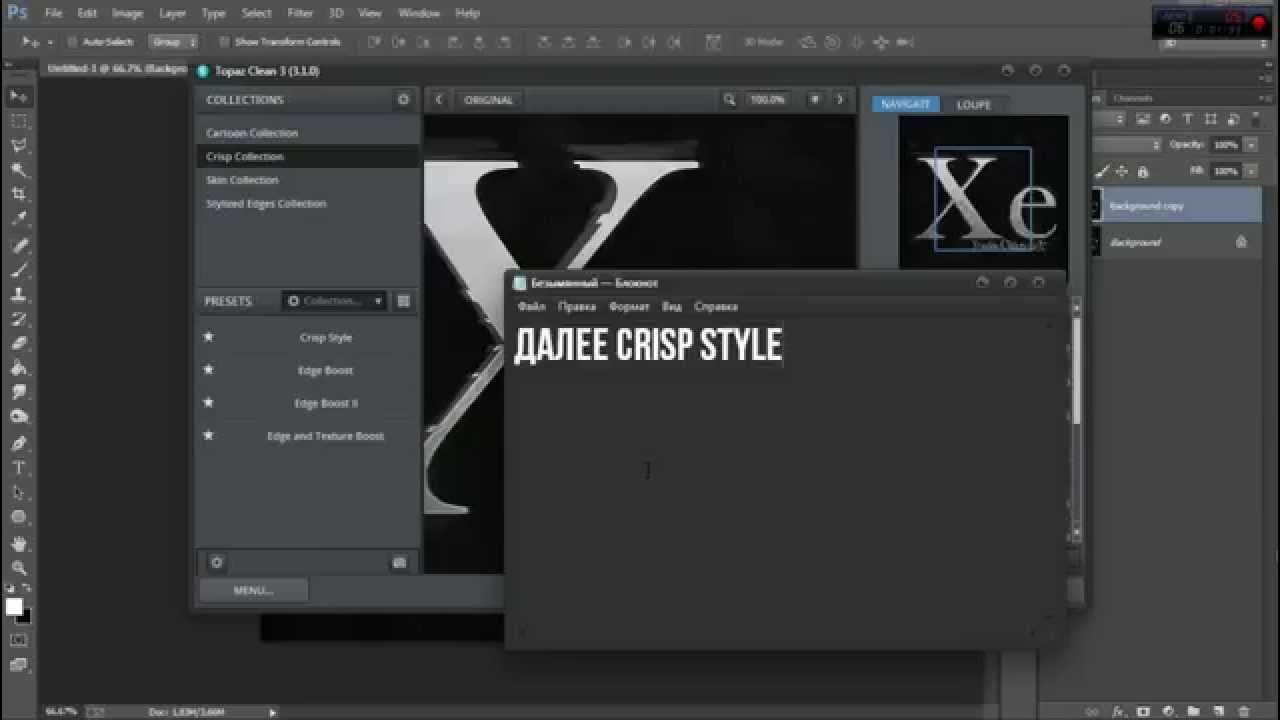This screenshot has height=720, width=1280.
Task: Open Notepad Формат menu
Action: pos(629,307)
